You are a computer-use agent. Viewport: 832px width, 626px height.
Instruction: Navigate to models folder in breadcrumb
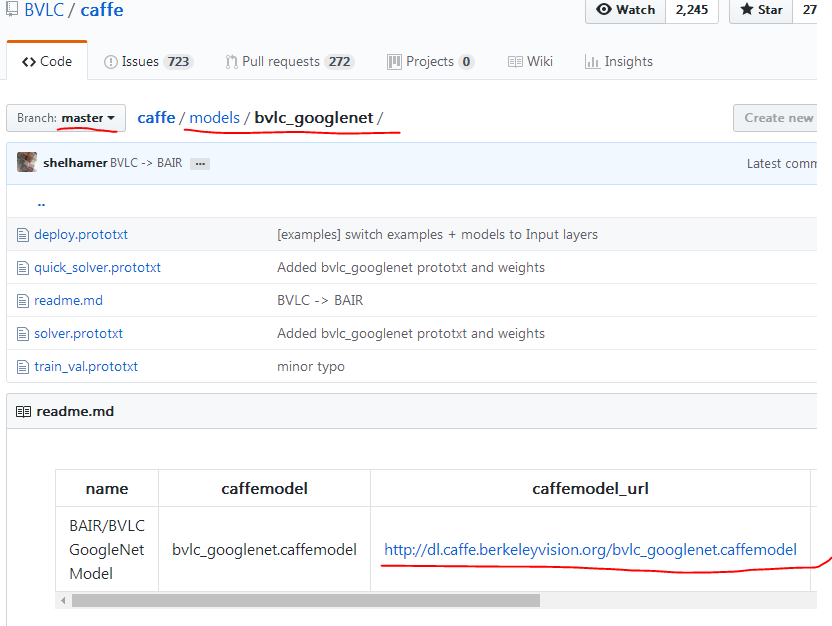[214, 117]
